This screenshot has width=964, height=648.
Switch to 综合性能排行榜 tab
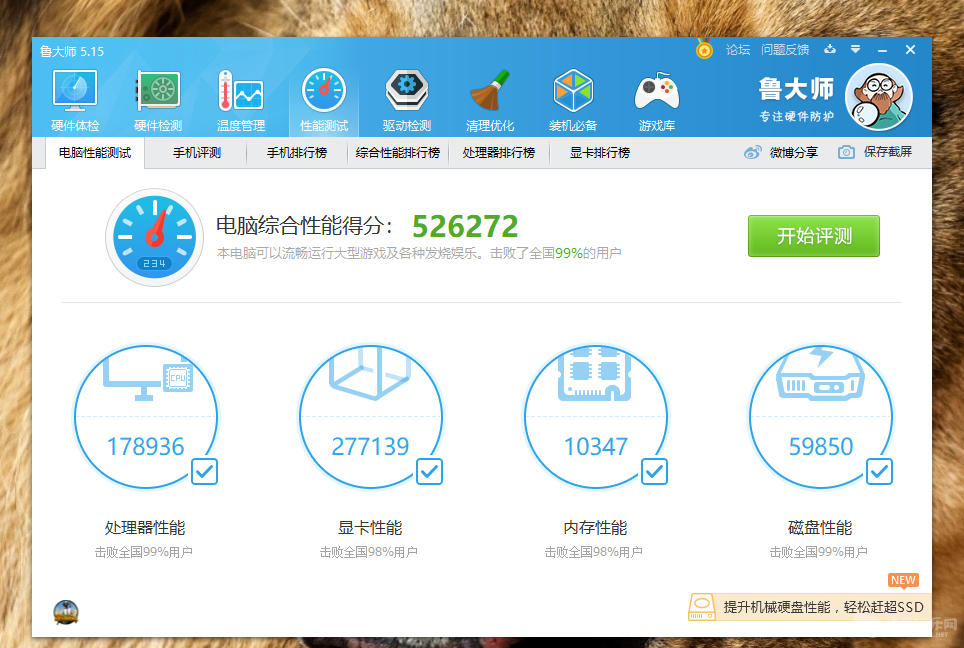pyautogui.click(x=398, y=152)
